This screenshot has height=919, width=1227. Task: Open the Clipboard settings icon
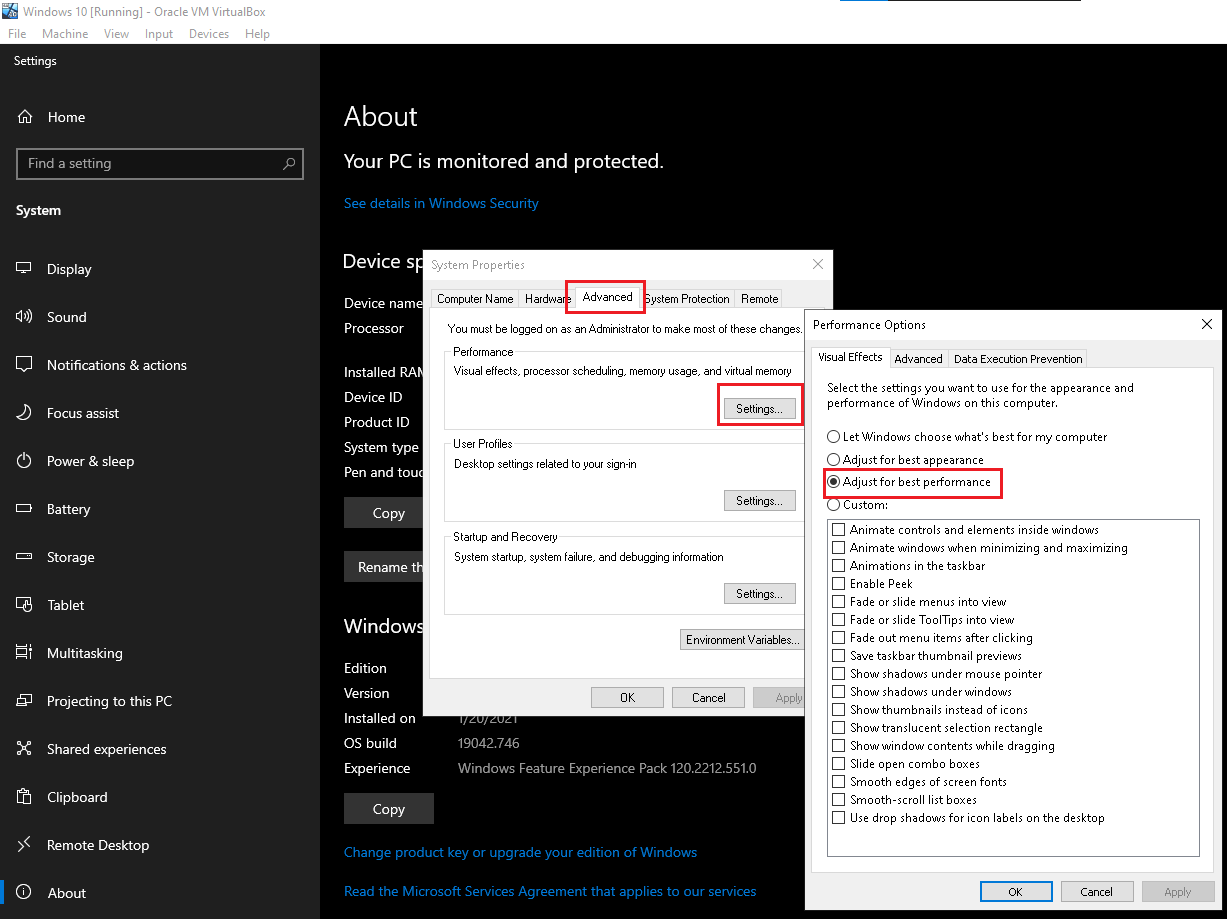click(25, 797)
